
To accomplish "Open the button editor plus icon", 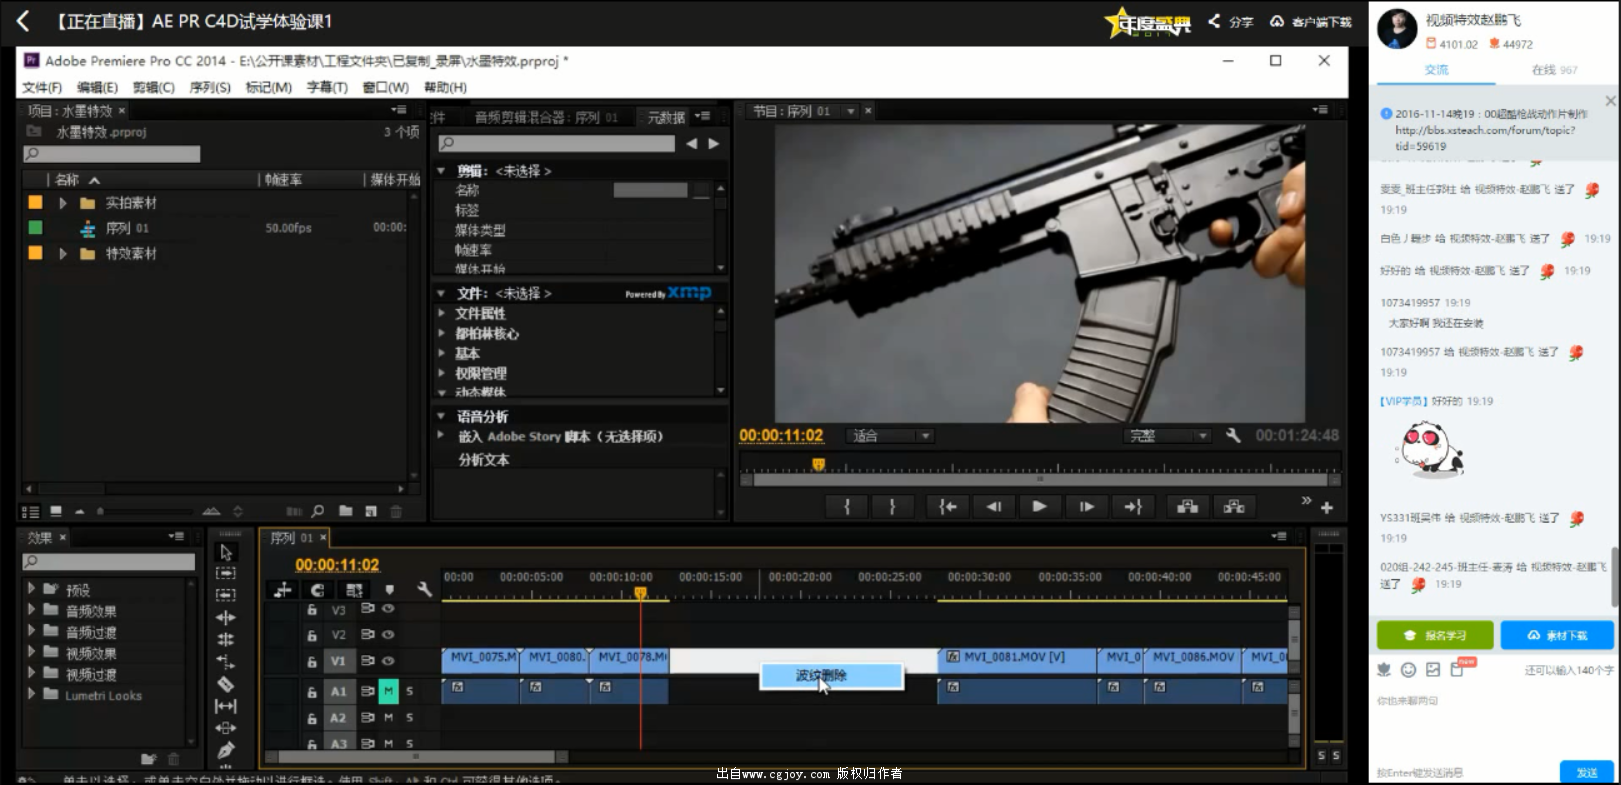I will [1327, 508].
